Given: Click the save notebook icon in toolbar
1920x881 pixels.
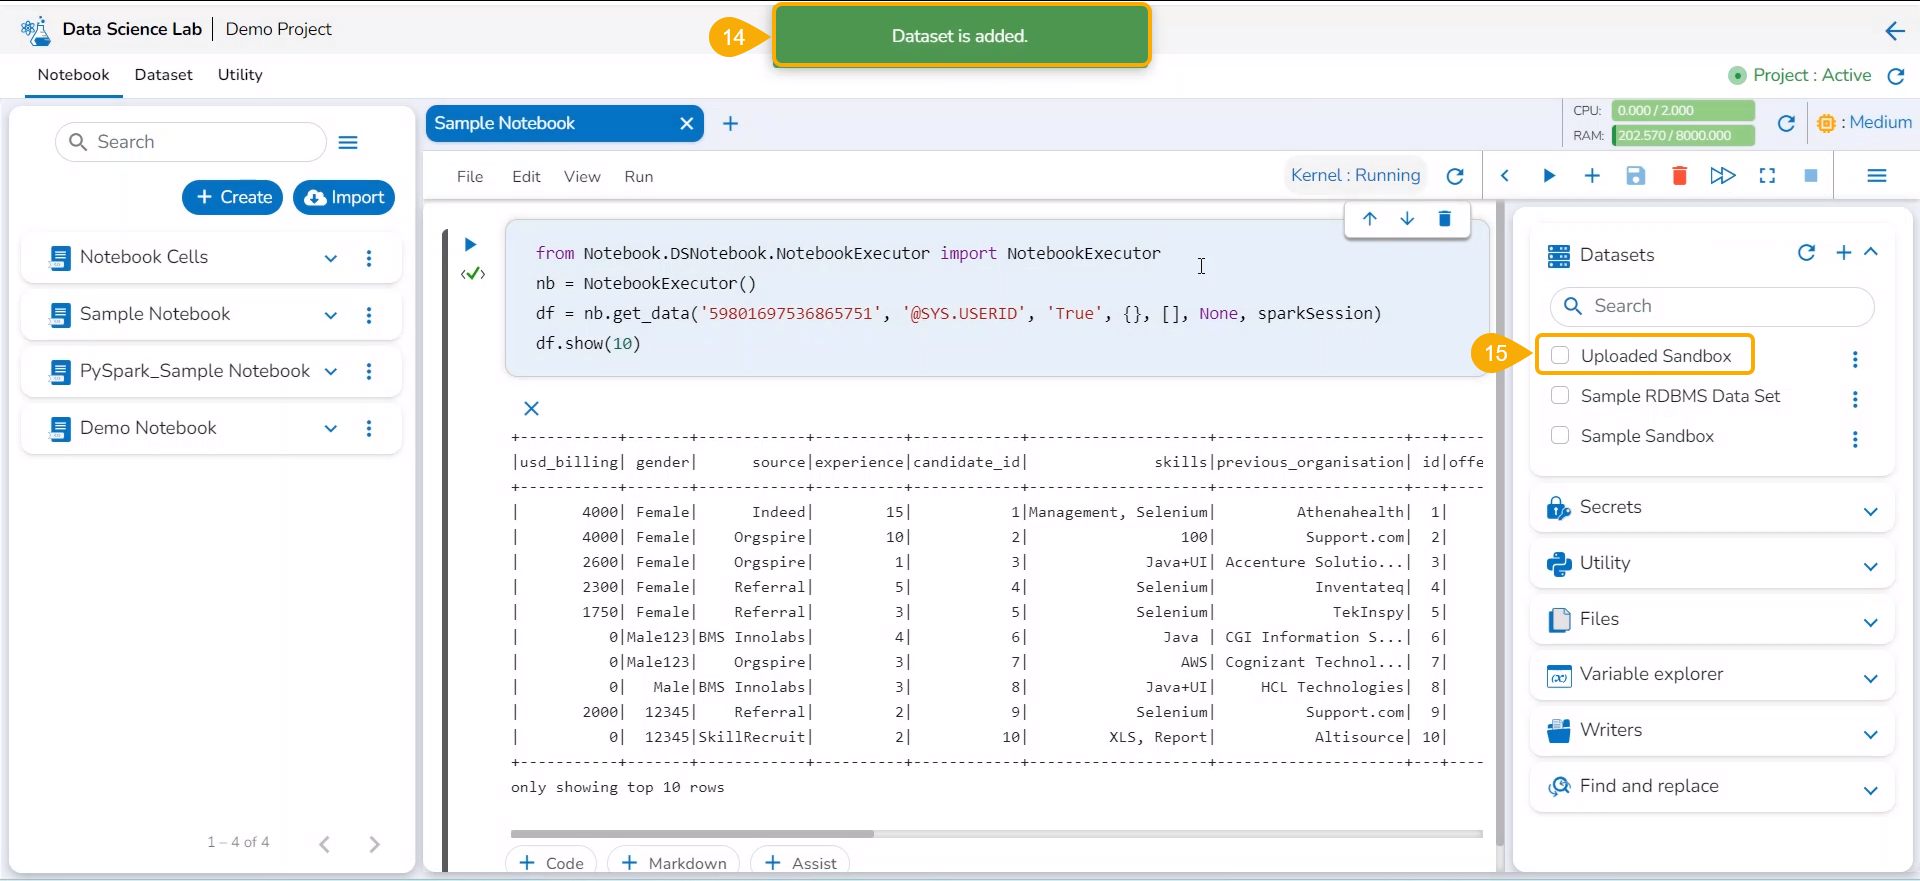Looking at the screenshot, I should pyautogui.click(x=1635, y=176).
